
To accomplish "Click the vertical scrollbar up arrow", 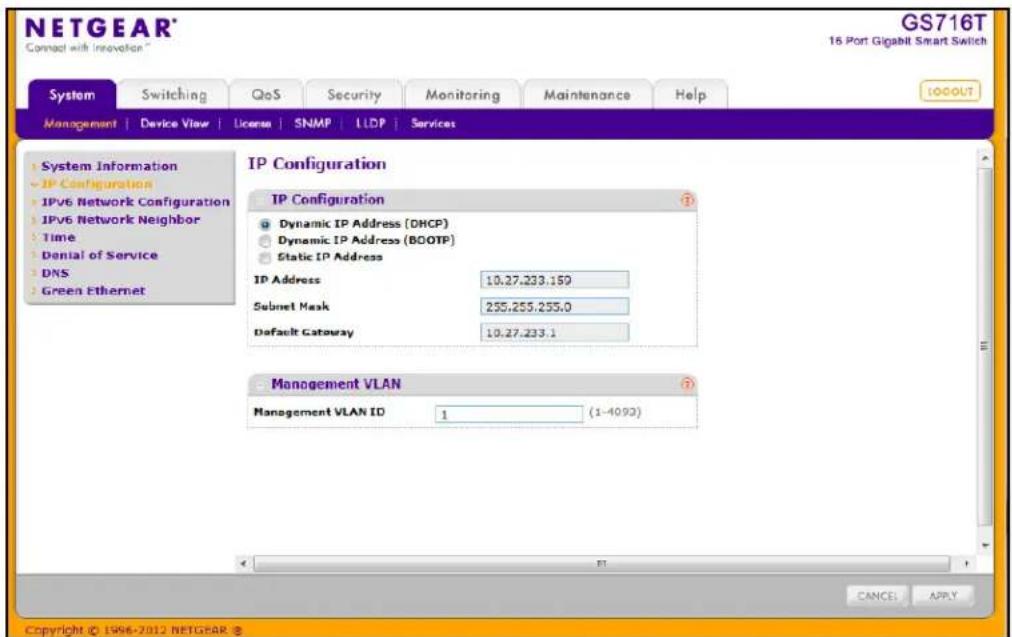I will point(985,158).
